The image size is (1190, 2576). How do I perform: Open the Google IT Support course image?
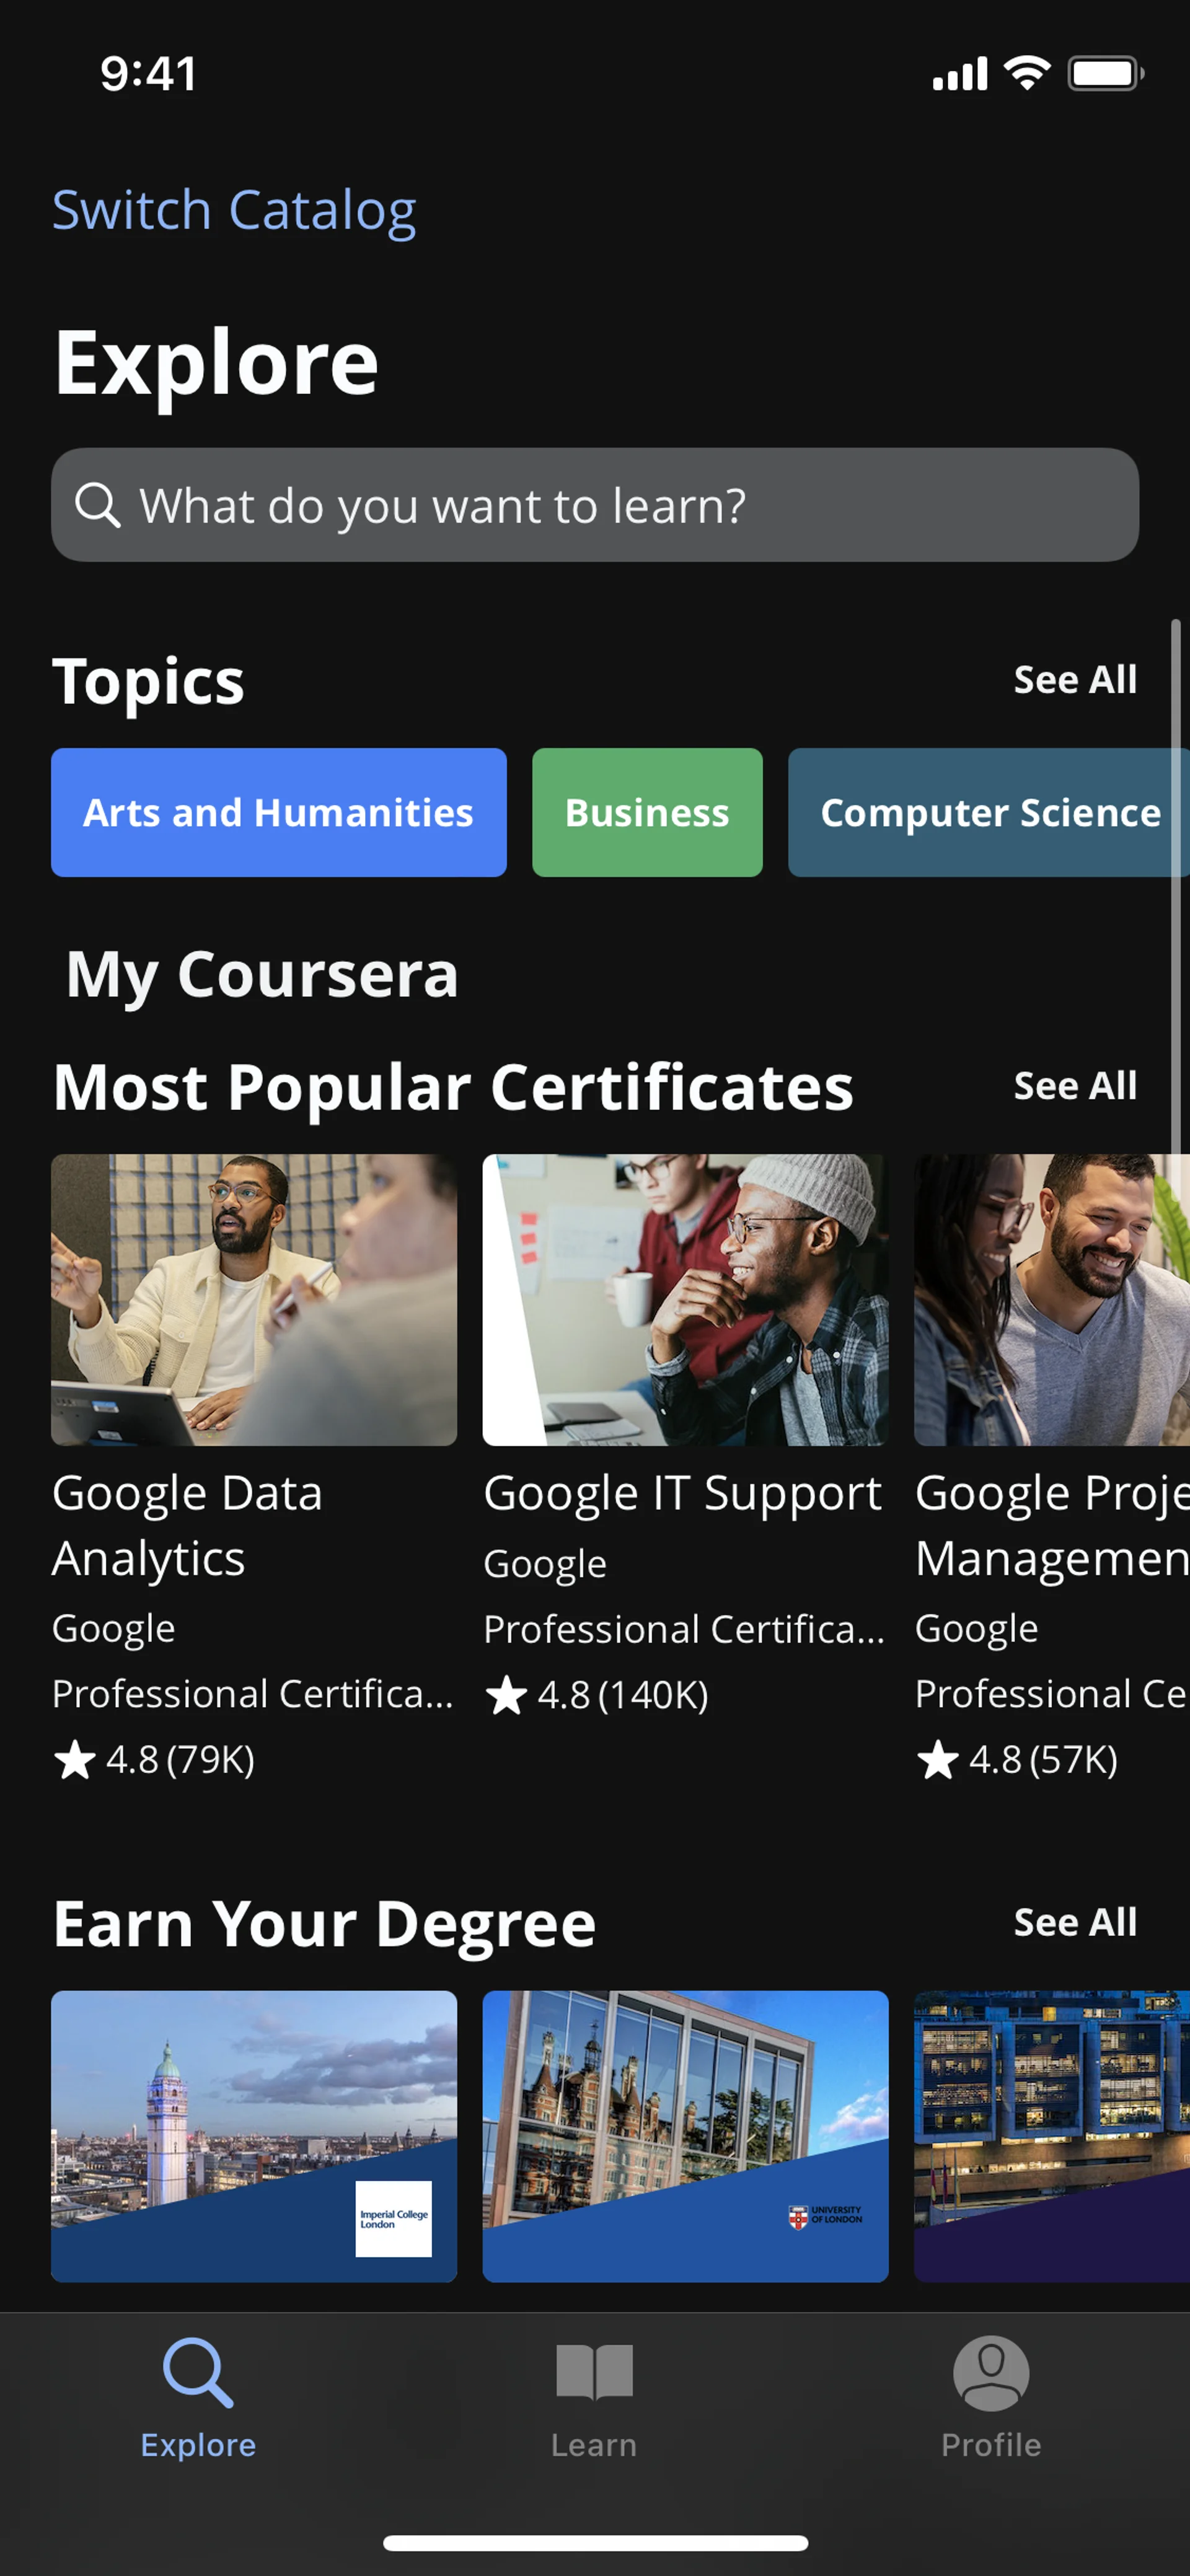click(685, 1299)
